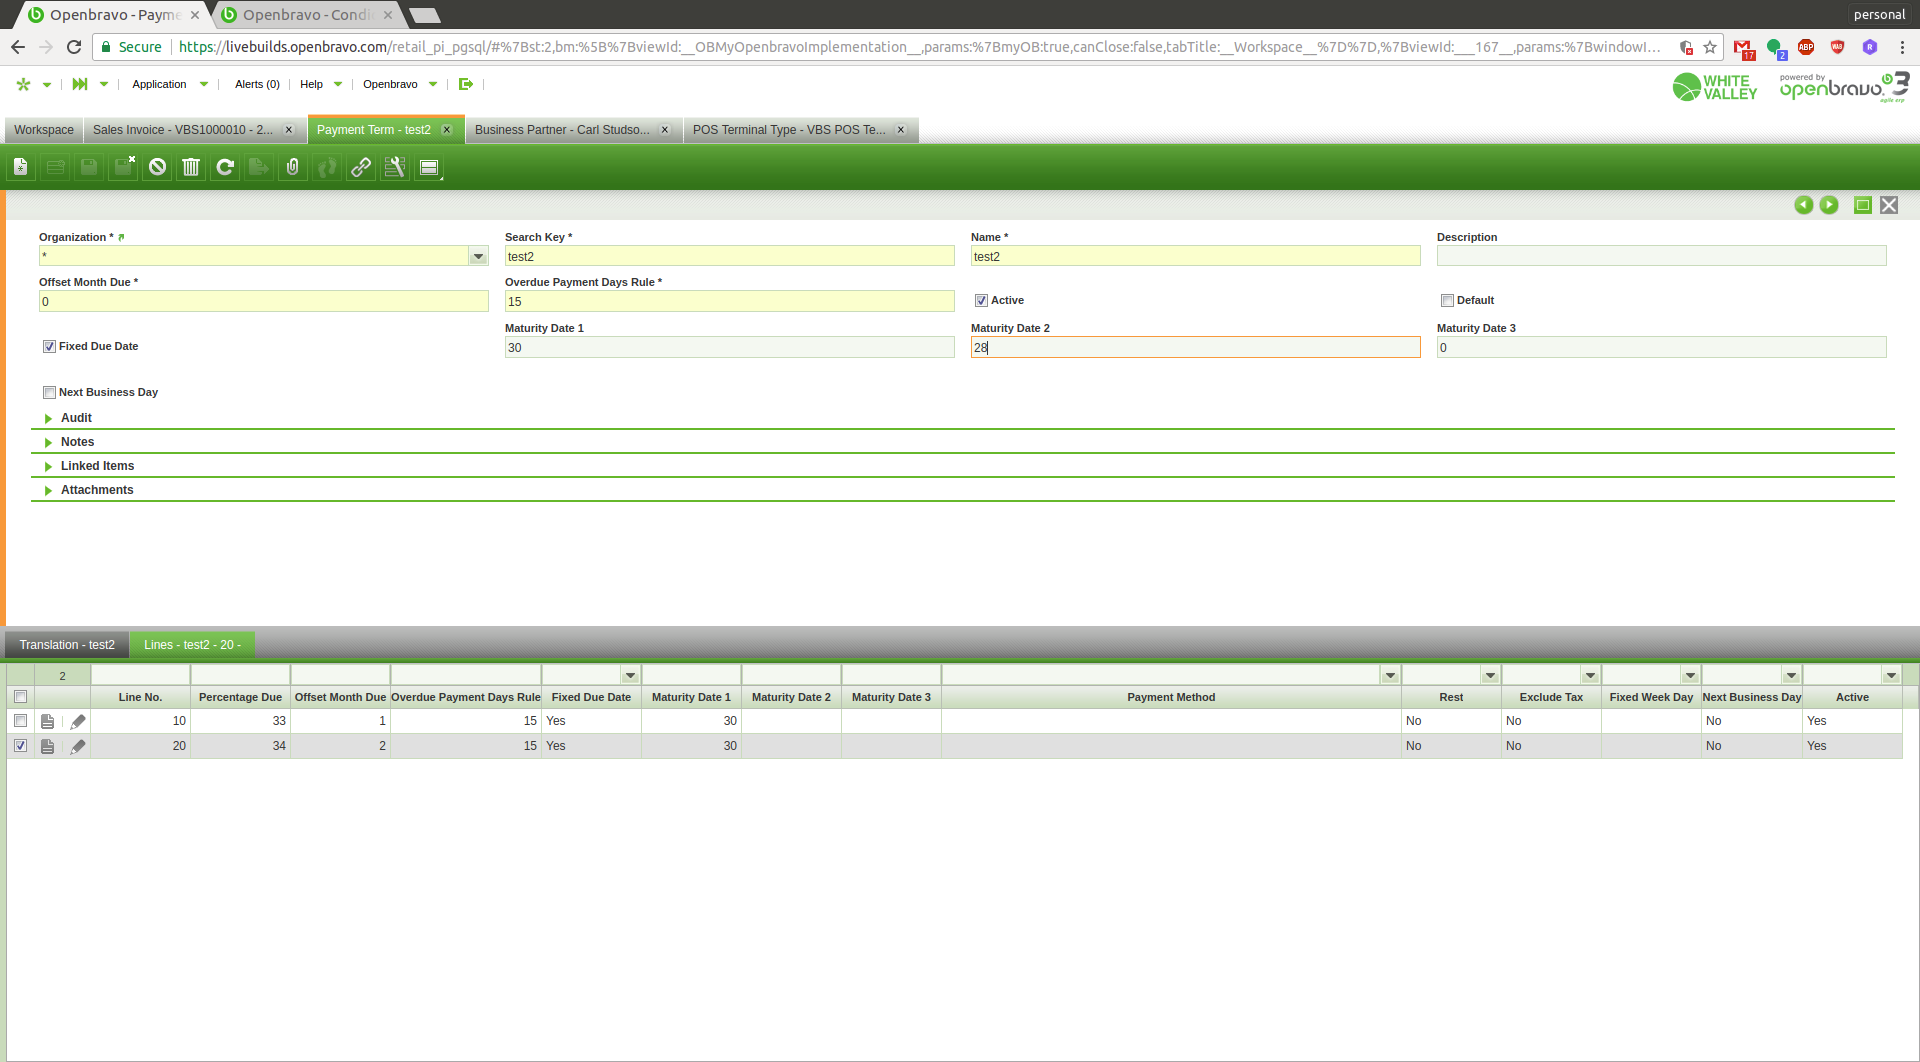Click the trash delete record icon
Viewport: 1920px width, 1062px height.
tap(191, 167)
